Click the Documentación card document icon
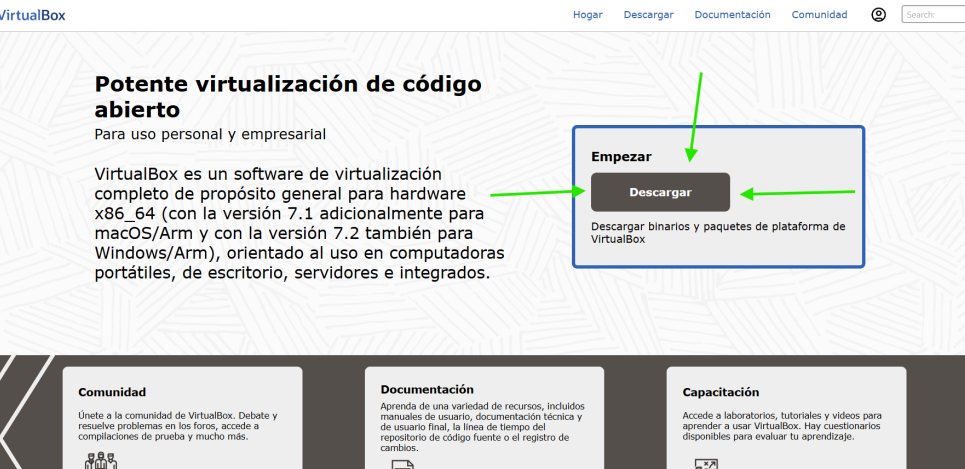The width and height of the screenshot is (965, 469). (x=403, y=464)
